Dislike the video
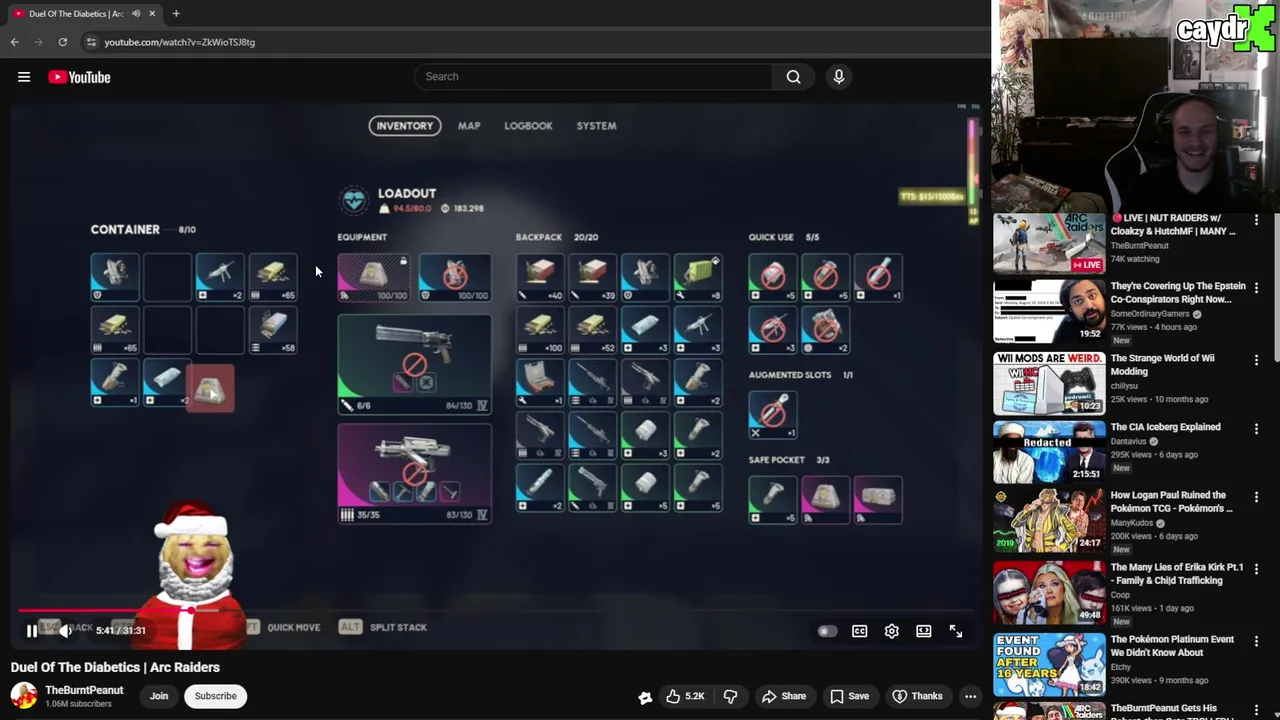 [x=730, y=696]
